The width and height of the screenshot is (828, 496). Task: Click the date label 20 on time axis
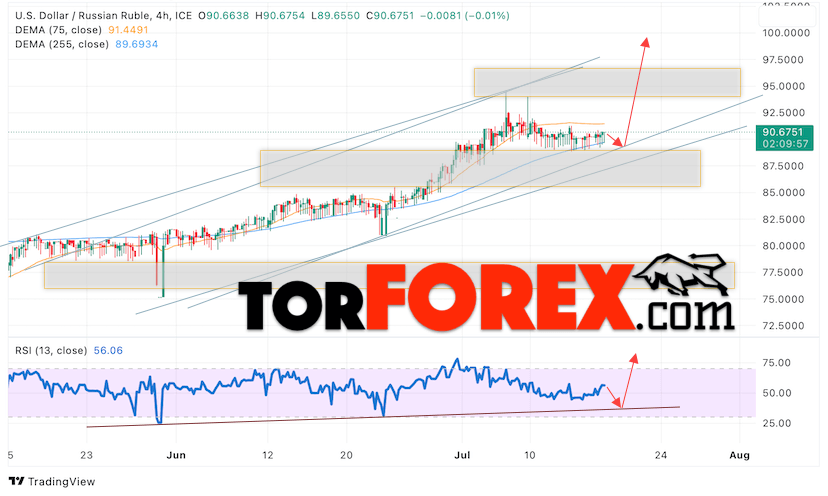tap(346, 455)
